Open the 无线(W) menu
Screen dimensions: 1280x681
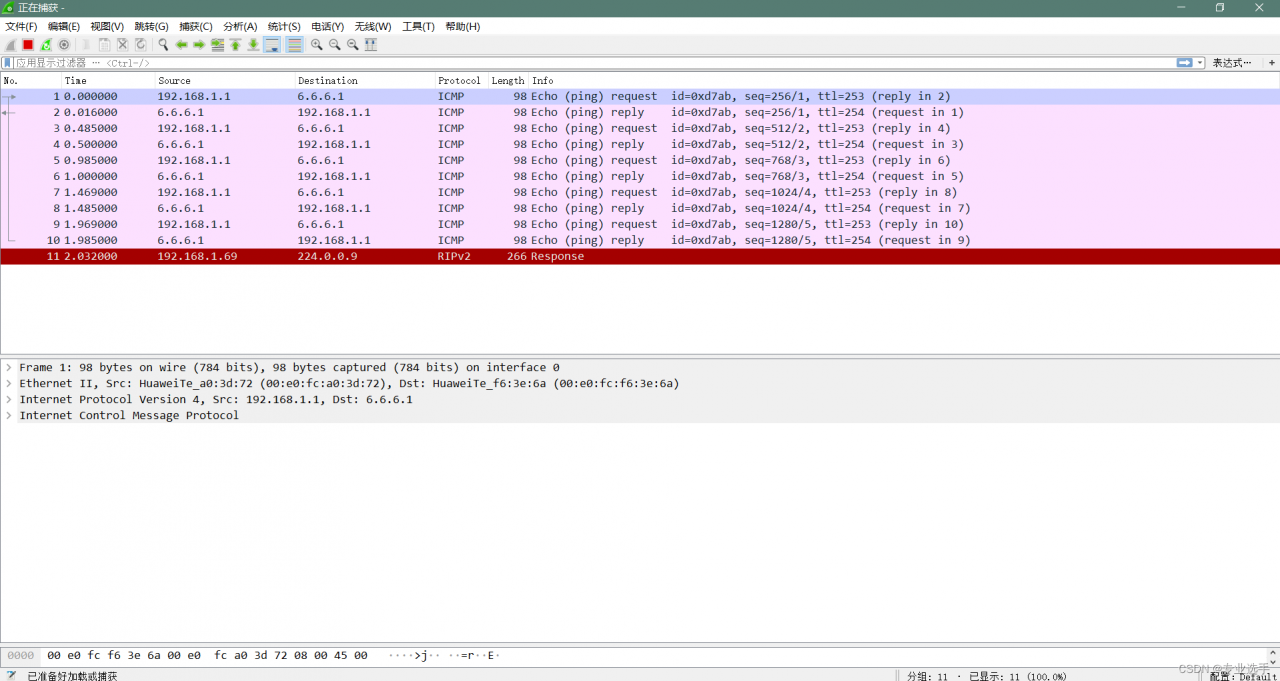pos(373,26)
